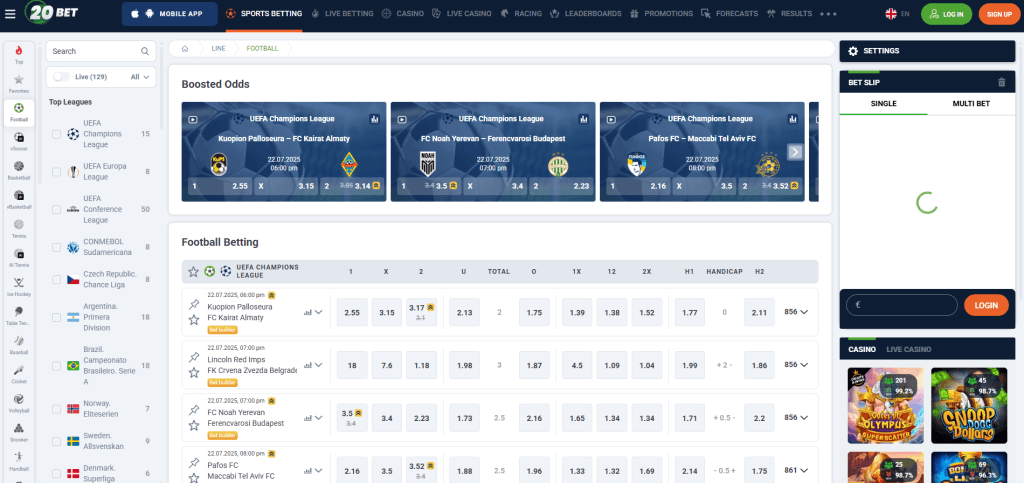
Task: Go to home via breadcrumb icon
Action: (x=185, y=48)
